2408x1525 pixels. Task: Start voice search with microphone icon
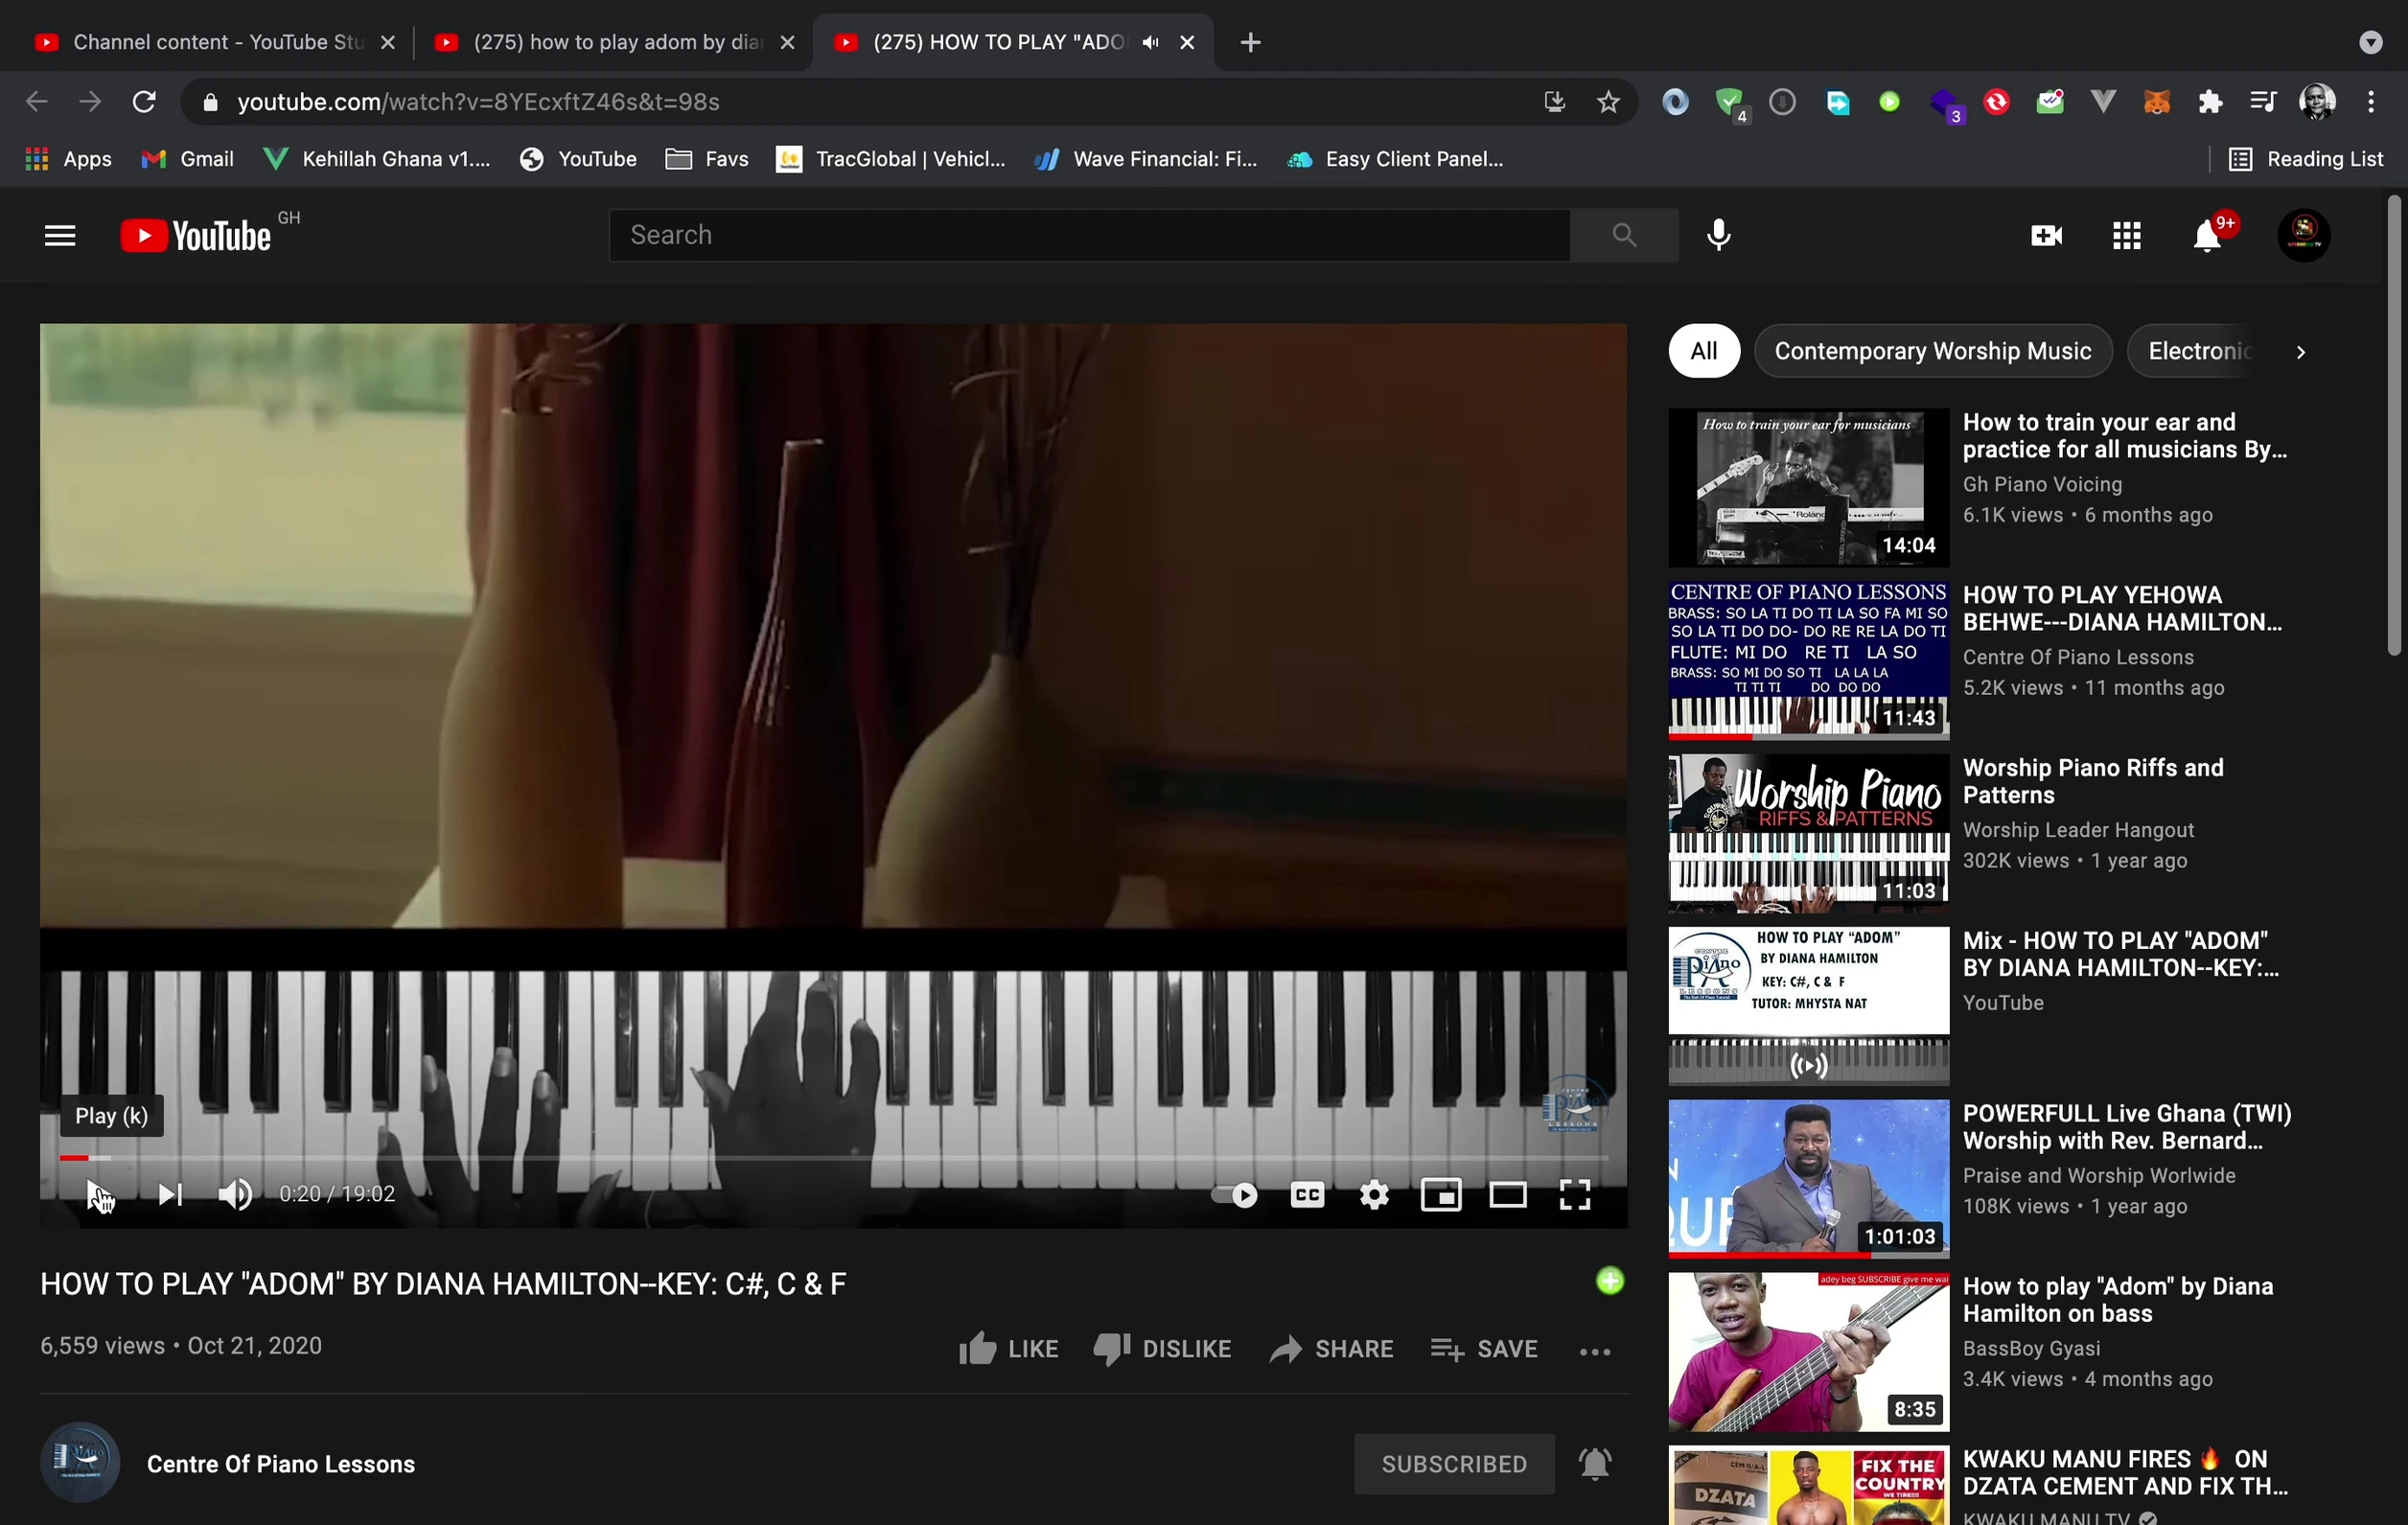pos(1719,235)
